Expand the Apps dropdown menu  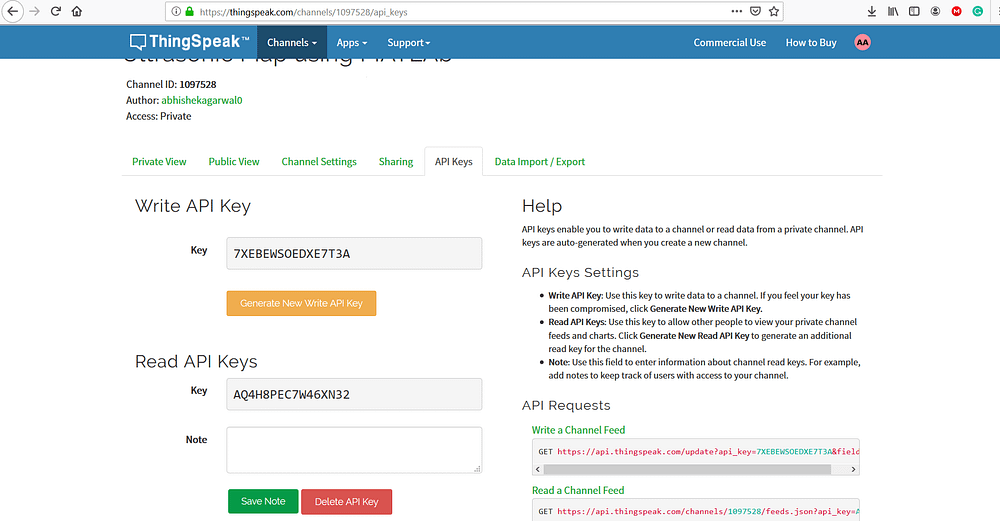pos(351,43)
